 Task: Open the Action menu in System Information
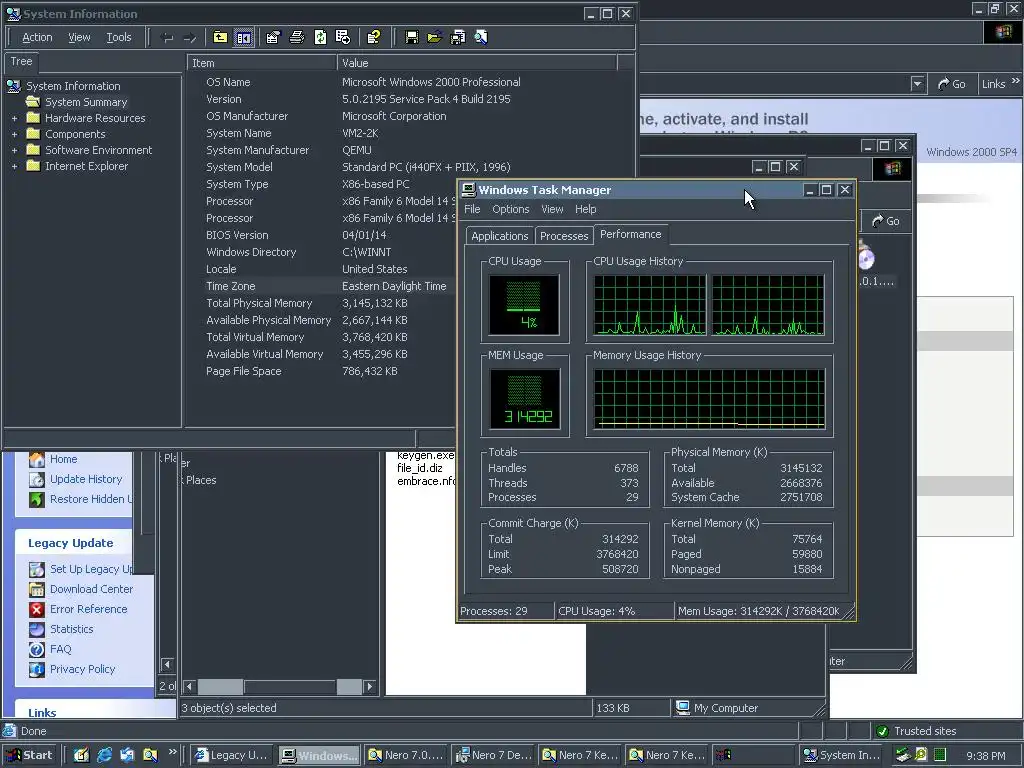click(37, 38)
